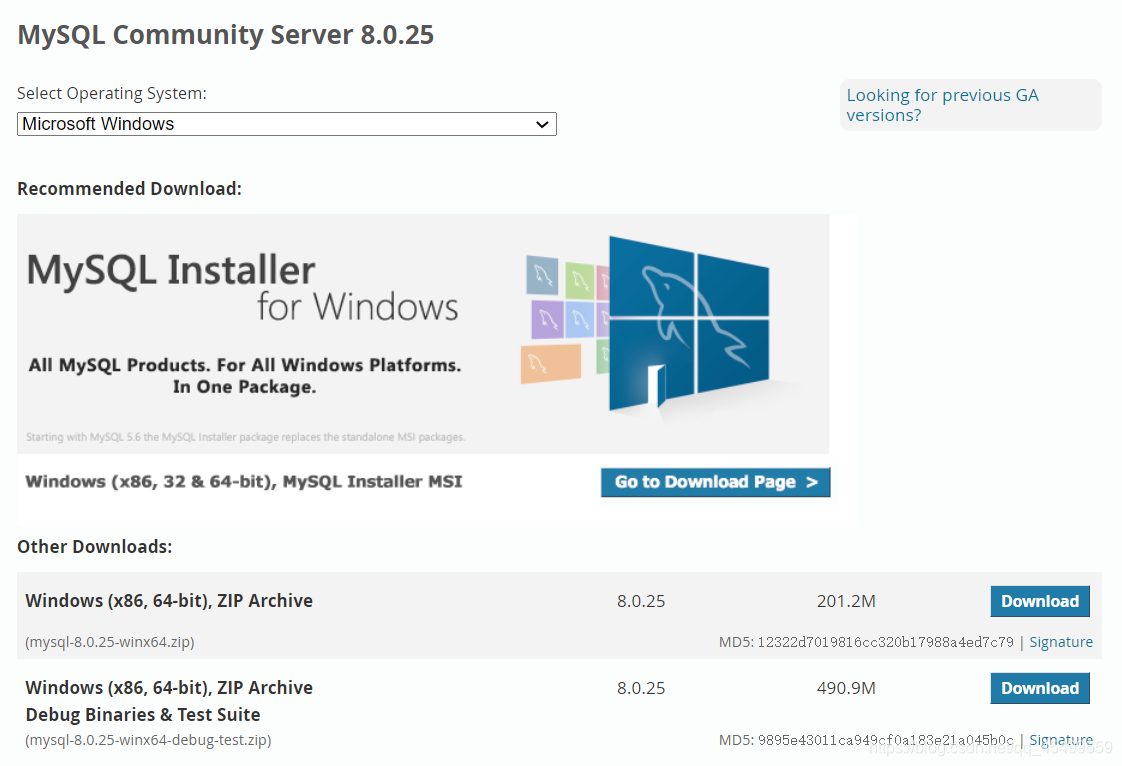Click the 8.0.25 version in Debug Binaries row
This screenshot has height=766, width=1122.
tap(641, 688)
